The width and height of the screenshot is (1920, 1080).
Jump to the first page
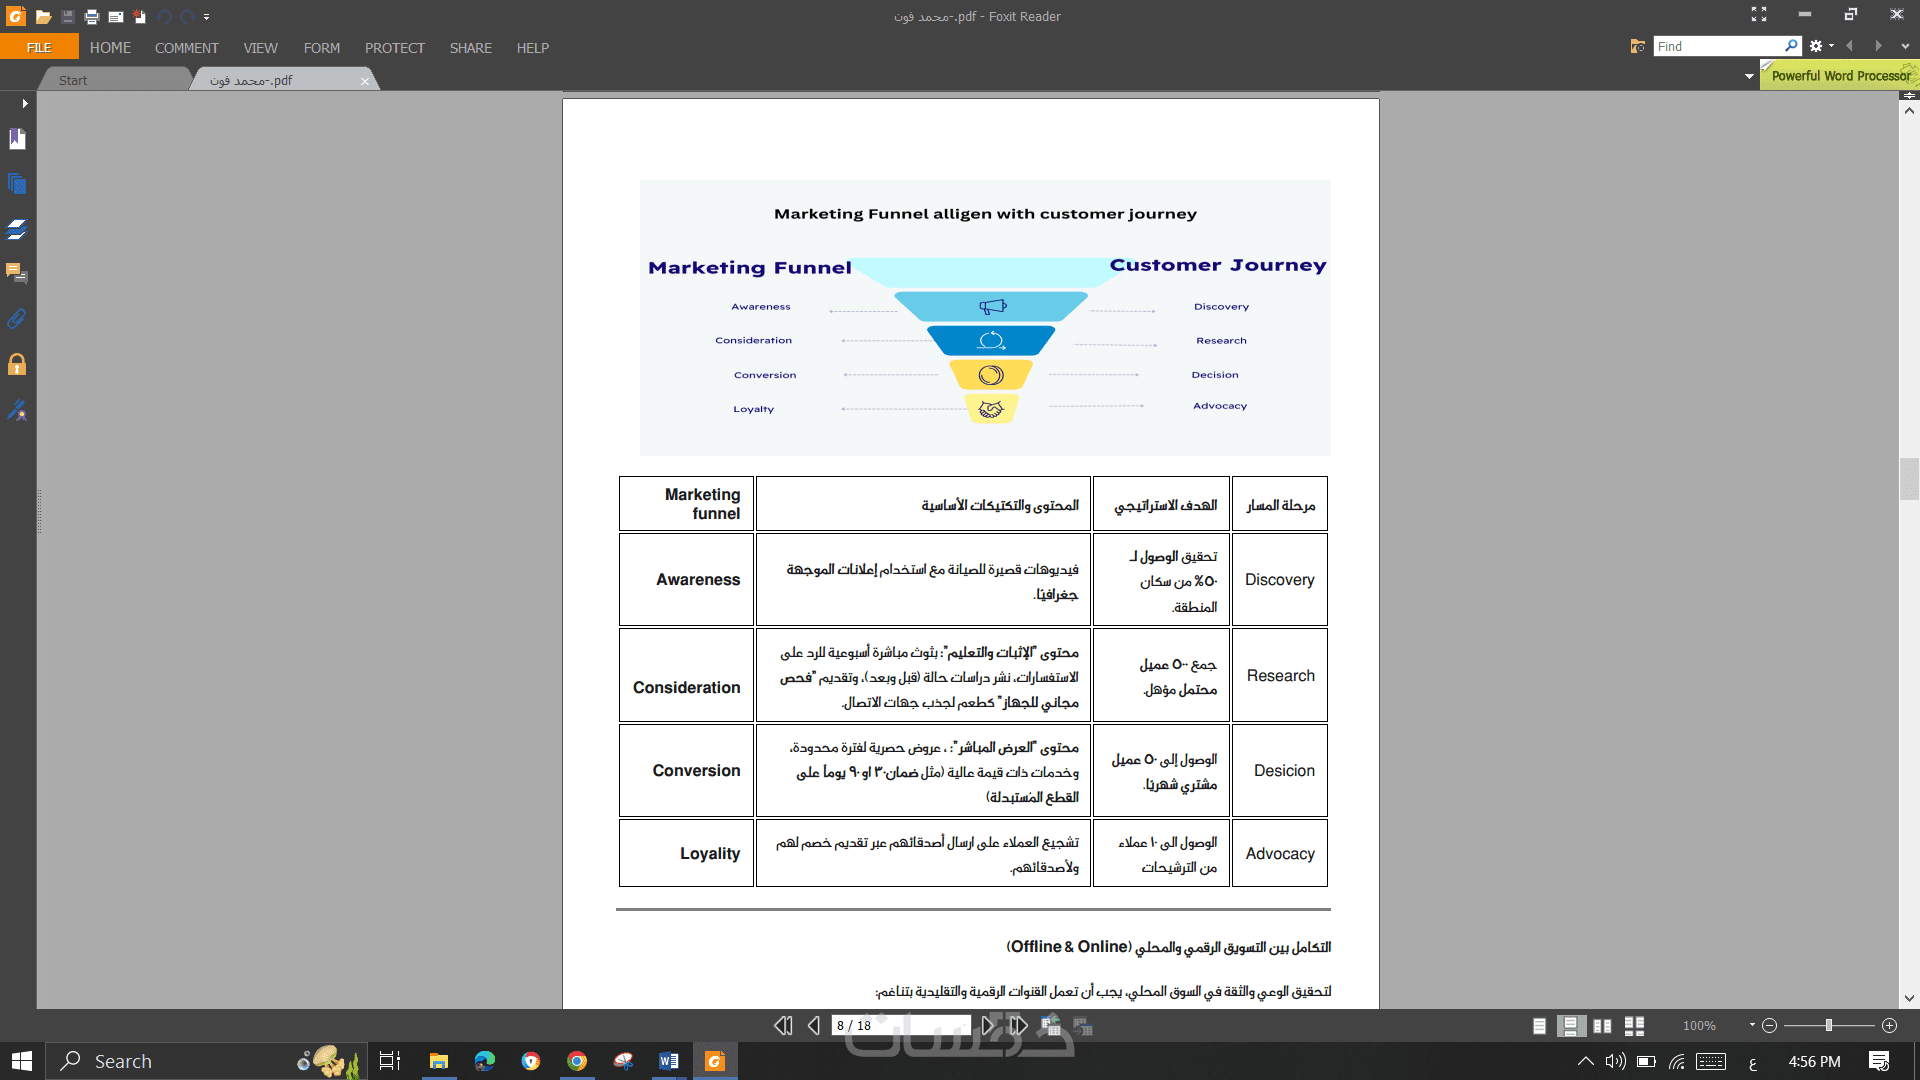(x=783, y=1025)
